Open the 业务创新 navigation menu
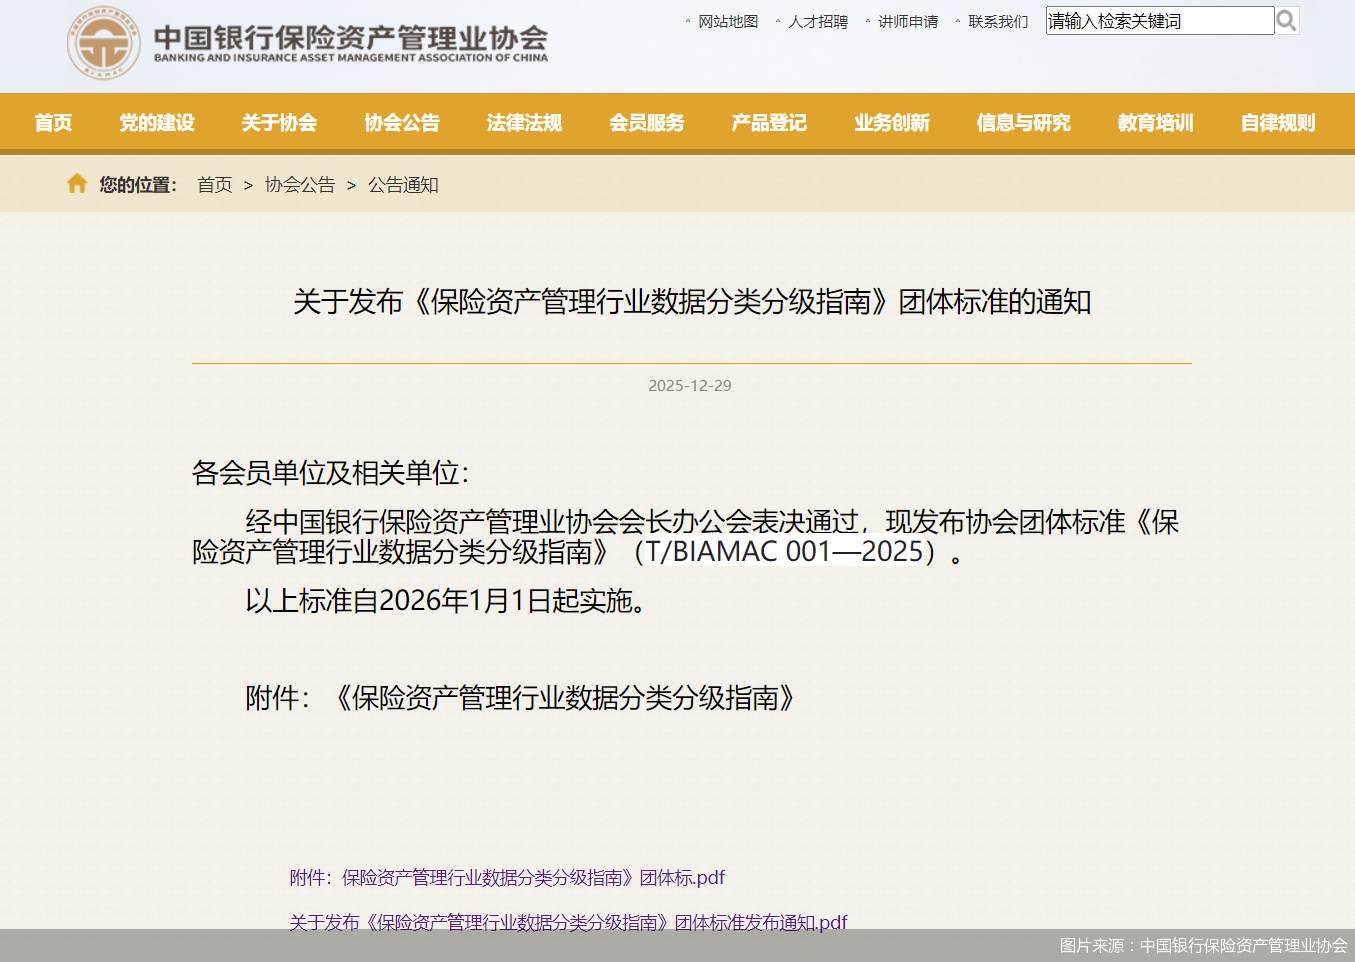Viewport: 1355px width, 962px height. (891, 122)
